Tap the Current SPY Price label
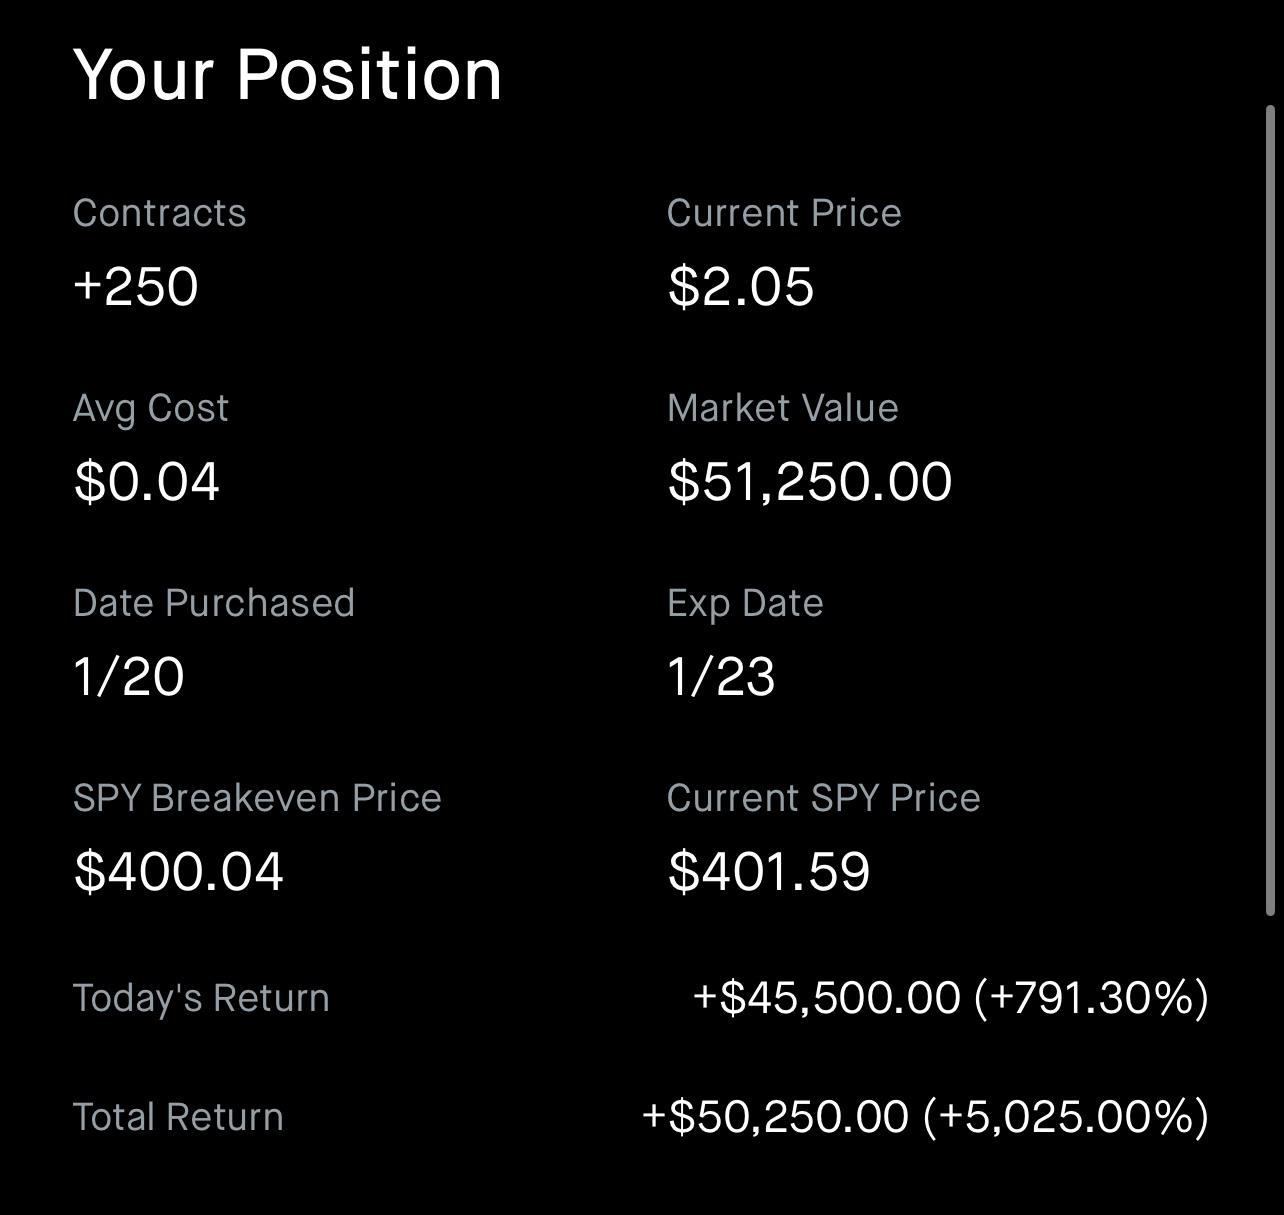This screenshot has height=1215, width=1284. point(823,798)
